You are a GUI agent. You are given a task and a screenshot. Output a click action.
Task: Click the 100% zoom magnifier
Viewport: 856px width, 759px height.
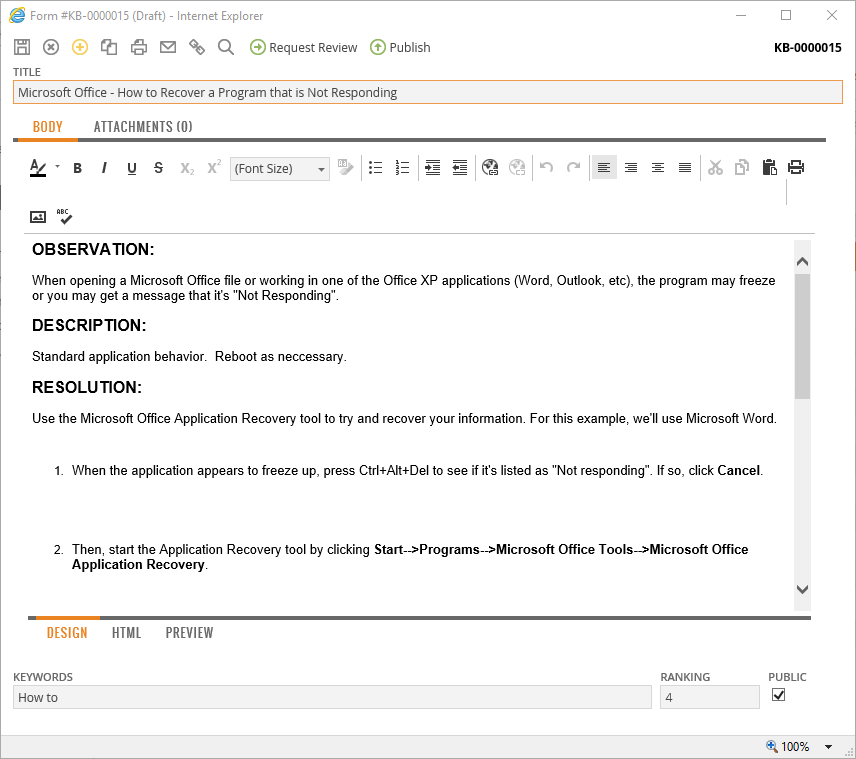point(771,746)
